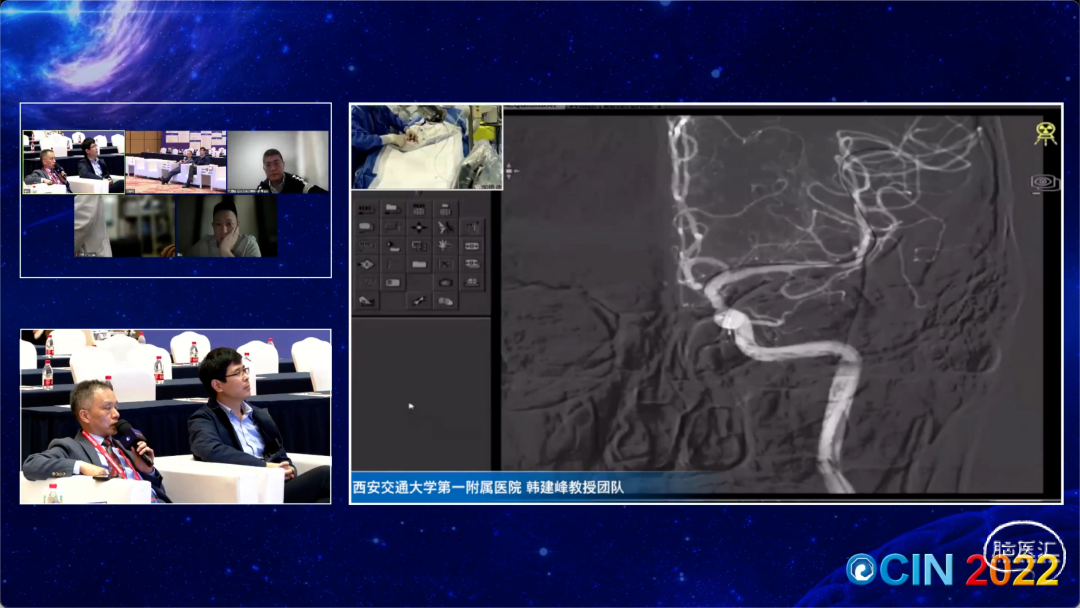Activate the four-way arrow pan tool
This screenshot has width=1080, height=608.
click(x=419, y=227)
